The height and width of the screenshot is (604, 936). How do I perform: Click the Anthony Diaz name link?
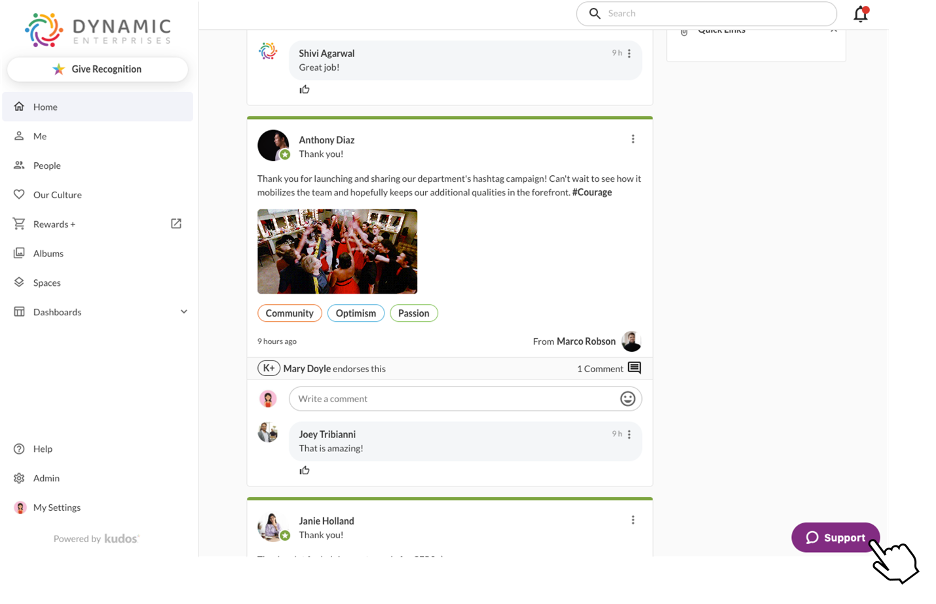pos(327,140)
